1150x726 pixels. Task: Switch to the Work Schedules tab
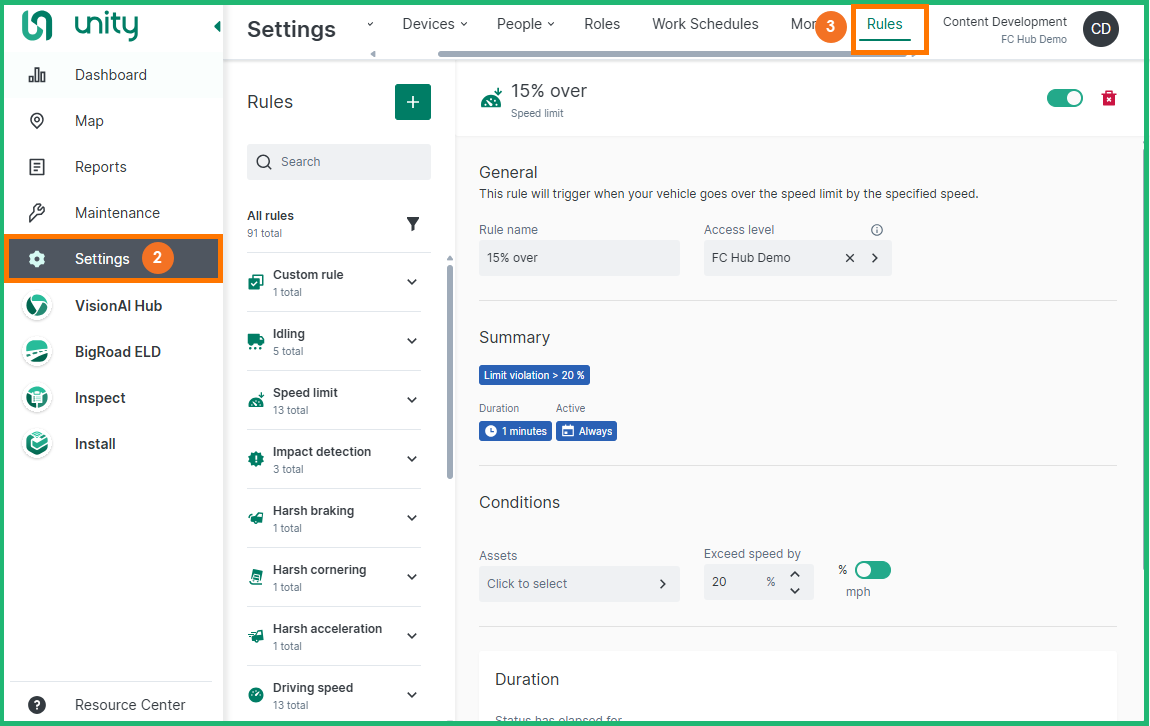(x=705, y=24)
